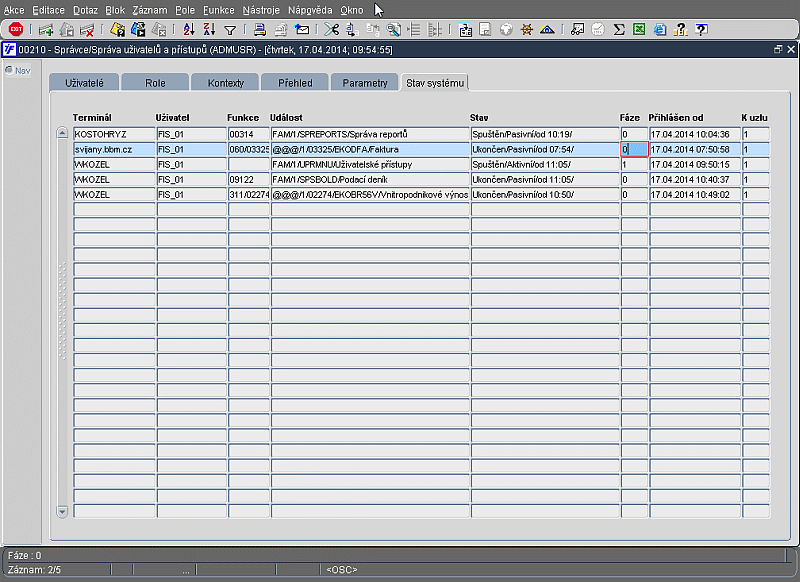The image size is (800, 582).
Task: Click the magnifier search icon
Action: click(393, 30)
